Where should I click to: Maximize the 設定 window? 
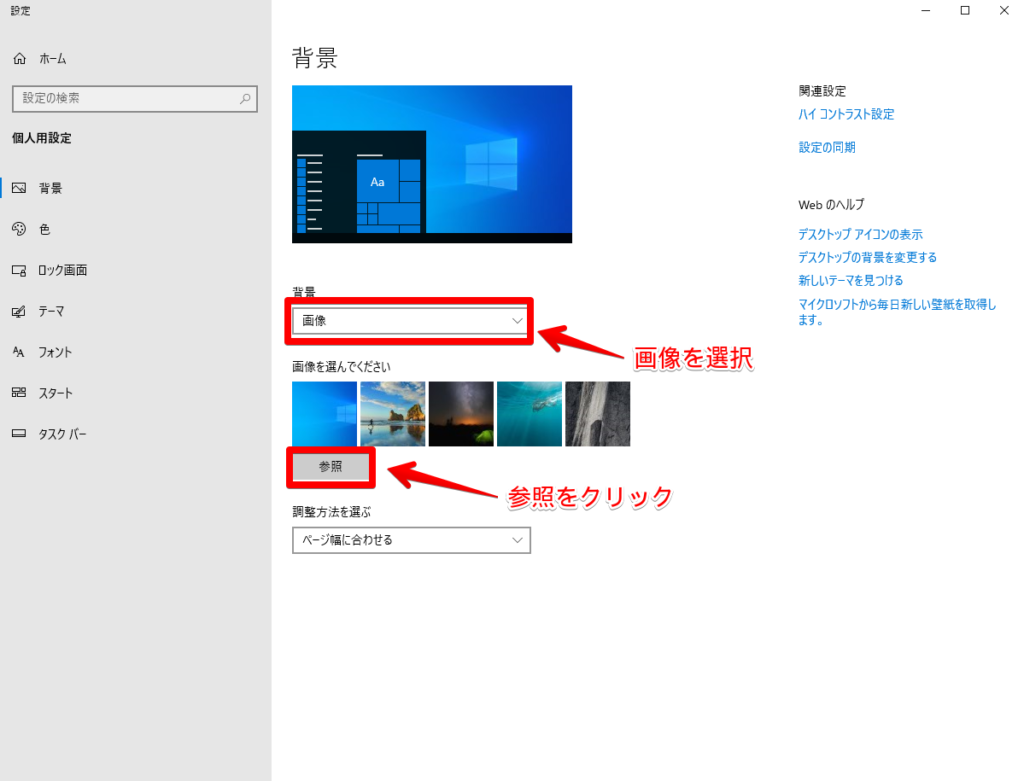coord(965,10)
